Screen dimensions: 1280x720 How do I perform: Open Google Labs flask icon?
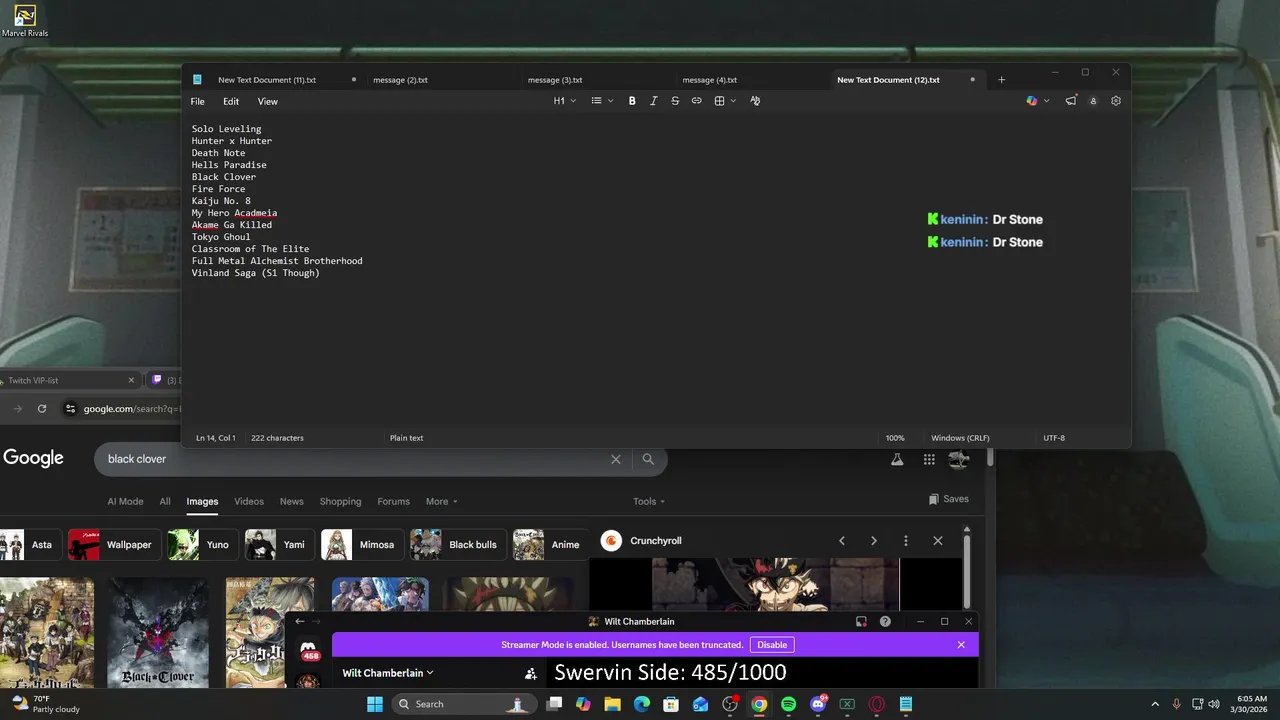[x=897, y=459]
